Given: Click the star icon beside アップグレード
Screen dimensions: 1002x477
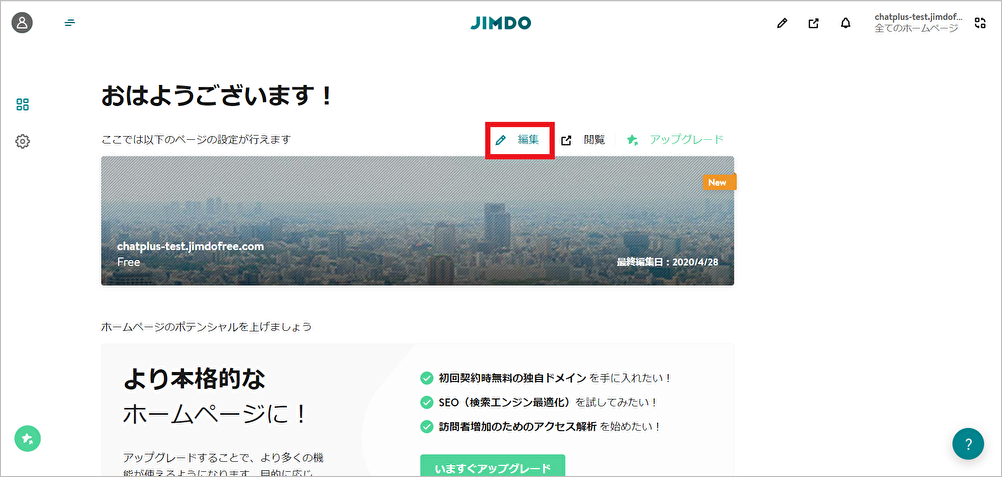Looking at the screenshot, I should click(x=632, y=140).
